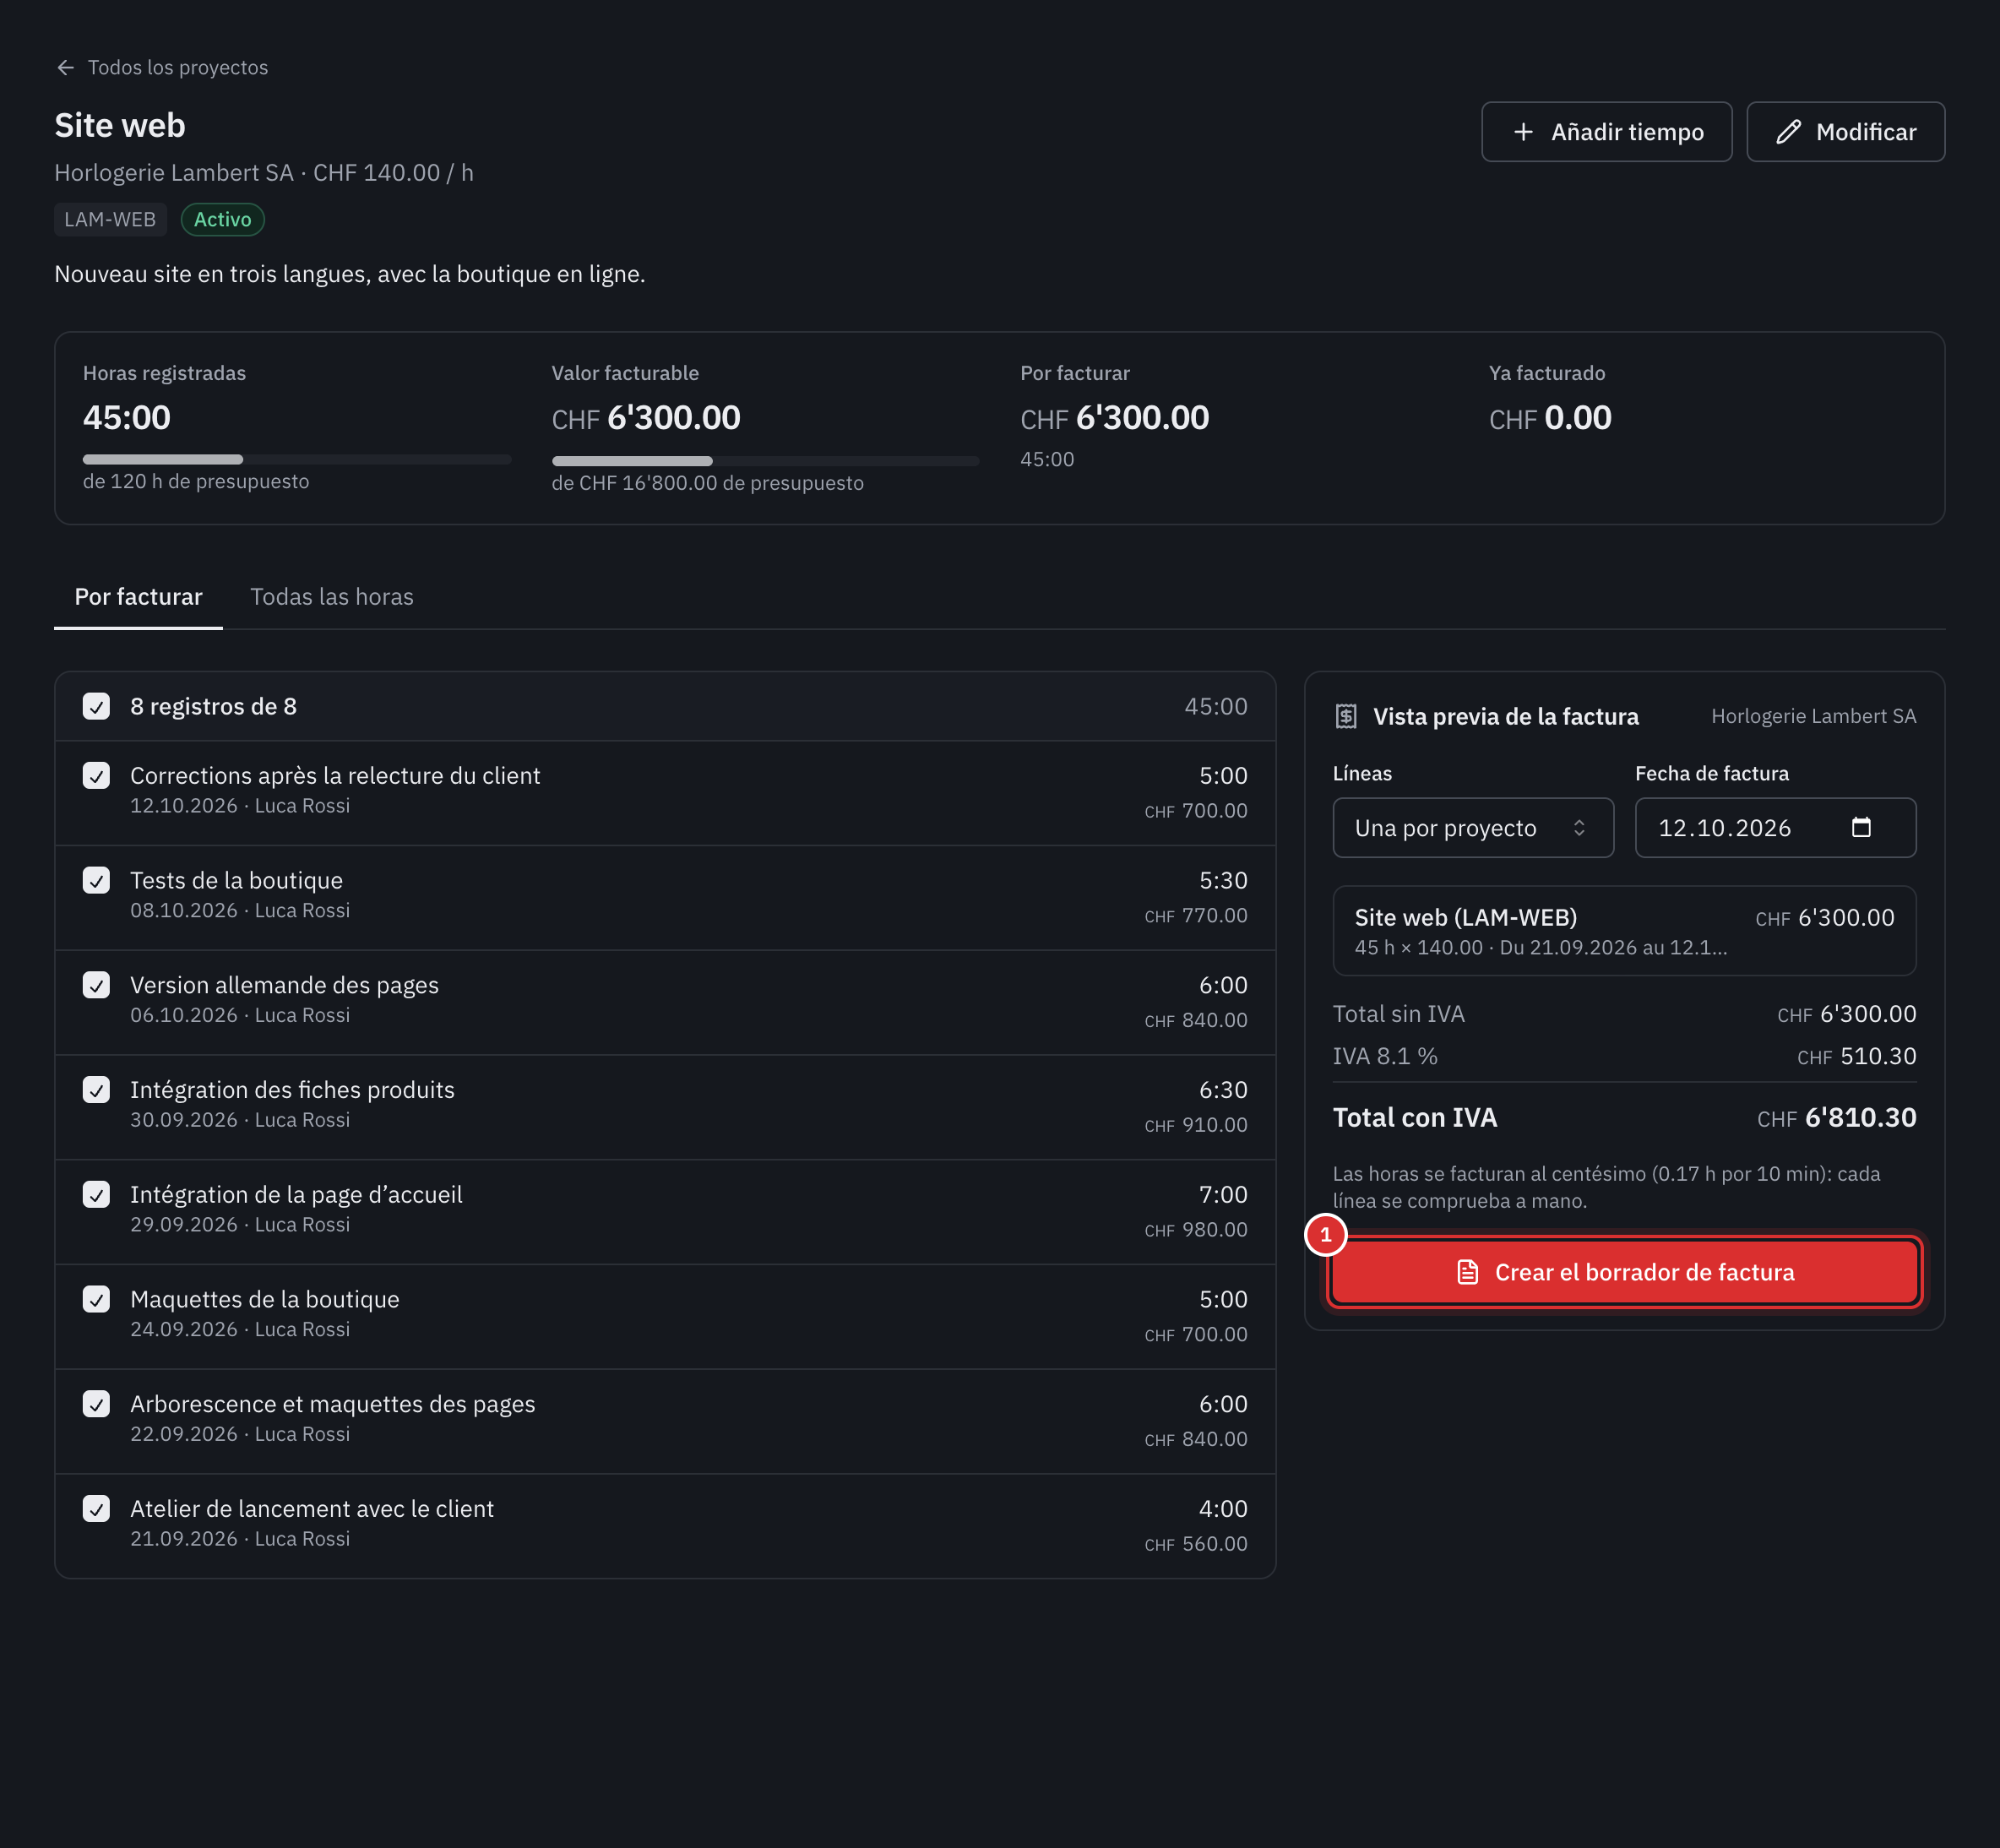Select the Por facturar tab
Viewport: 2000px width, 1848px height.
(x=138, y=597)
